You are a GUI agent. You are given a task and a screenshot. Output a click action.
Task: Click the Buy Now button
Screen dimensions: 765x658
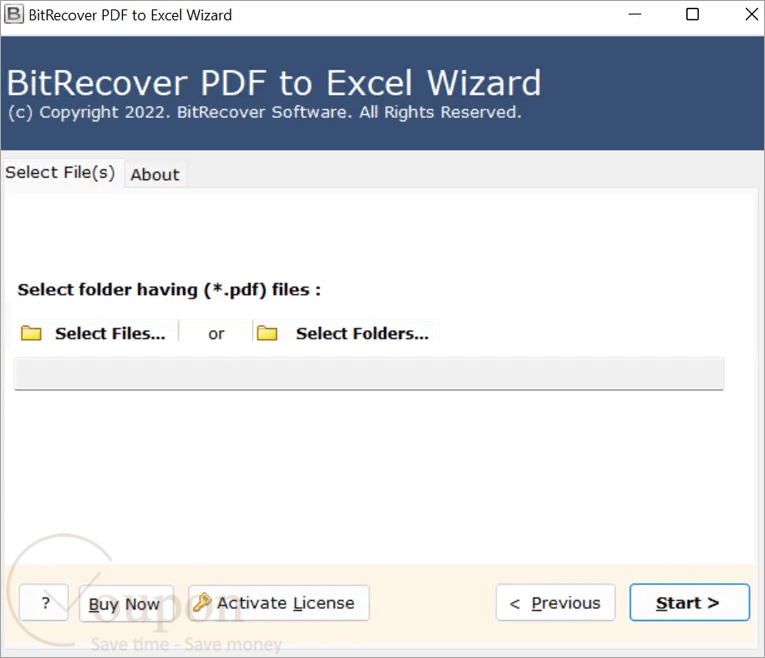pyautogui.click(x=126, y=604)
